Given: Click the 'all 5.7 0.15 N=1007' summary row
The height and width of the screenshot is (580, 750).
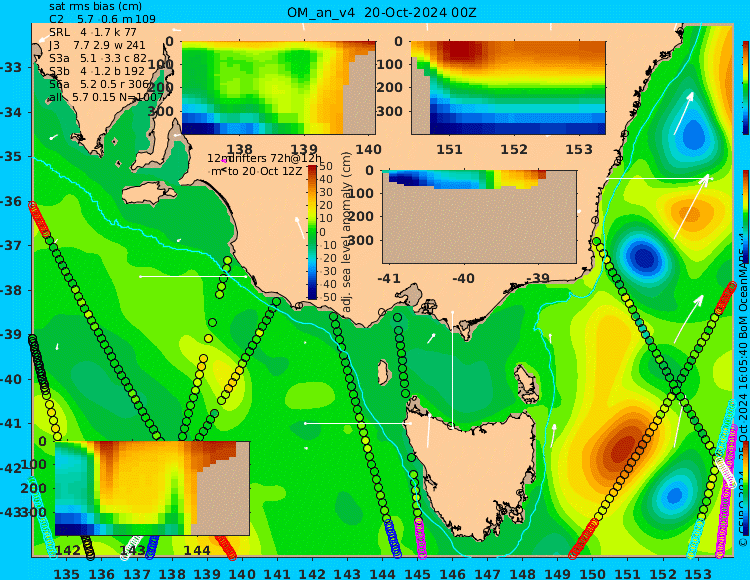Looking at the screenshot, I should (x=106, y=97).
